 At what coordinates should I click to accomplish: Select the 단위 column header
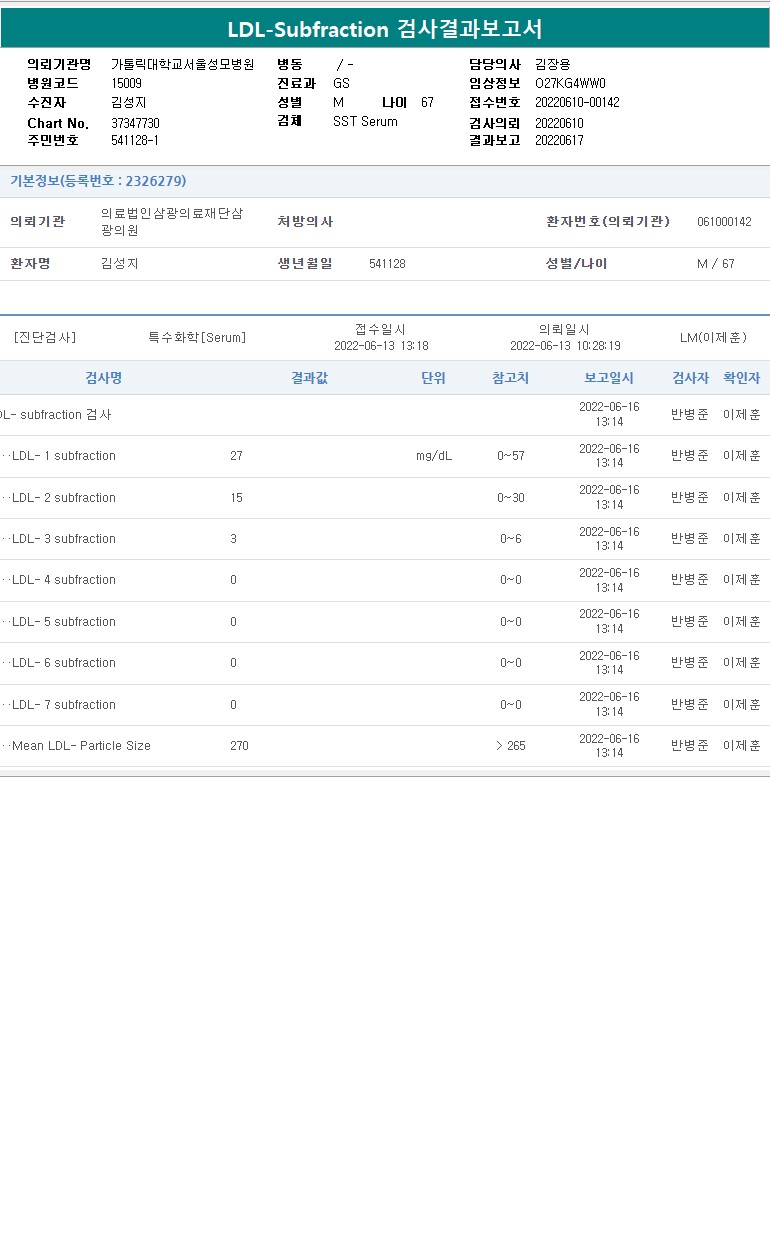click(x=433, y=378)
